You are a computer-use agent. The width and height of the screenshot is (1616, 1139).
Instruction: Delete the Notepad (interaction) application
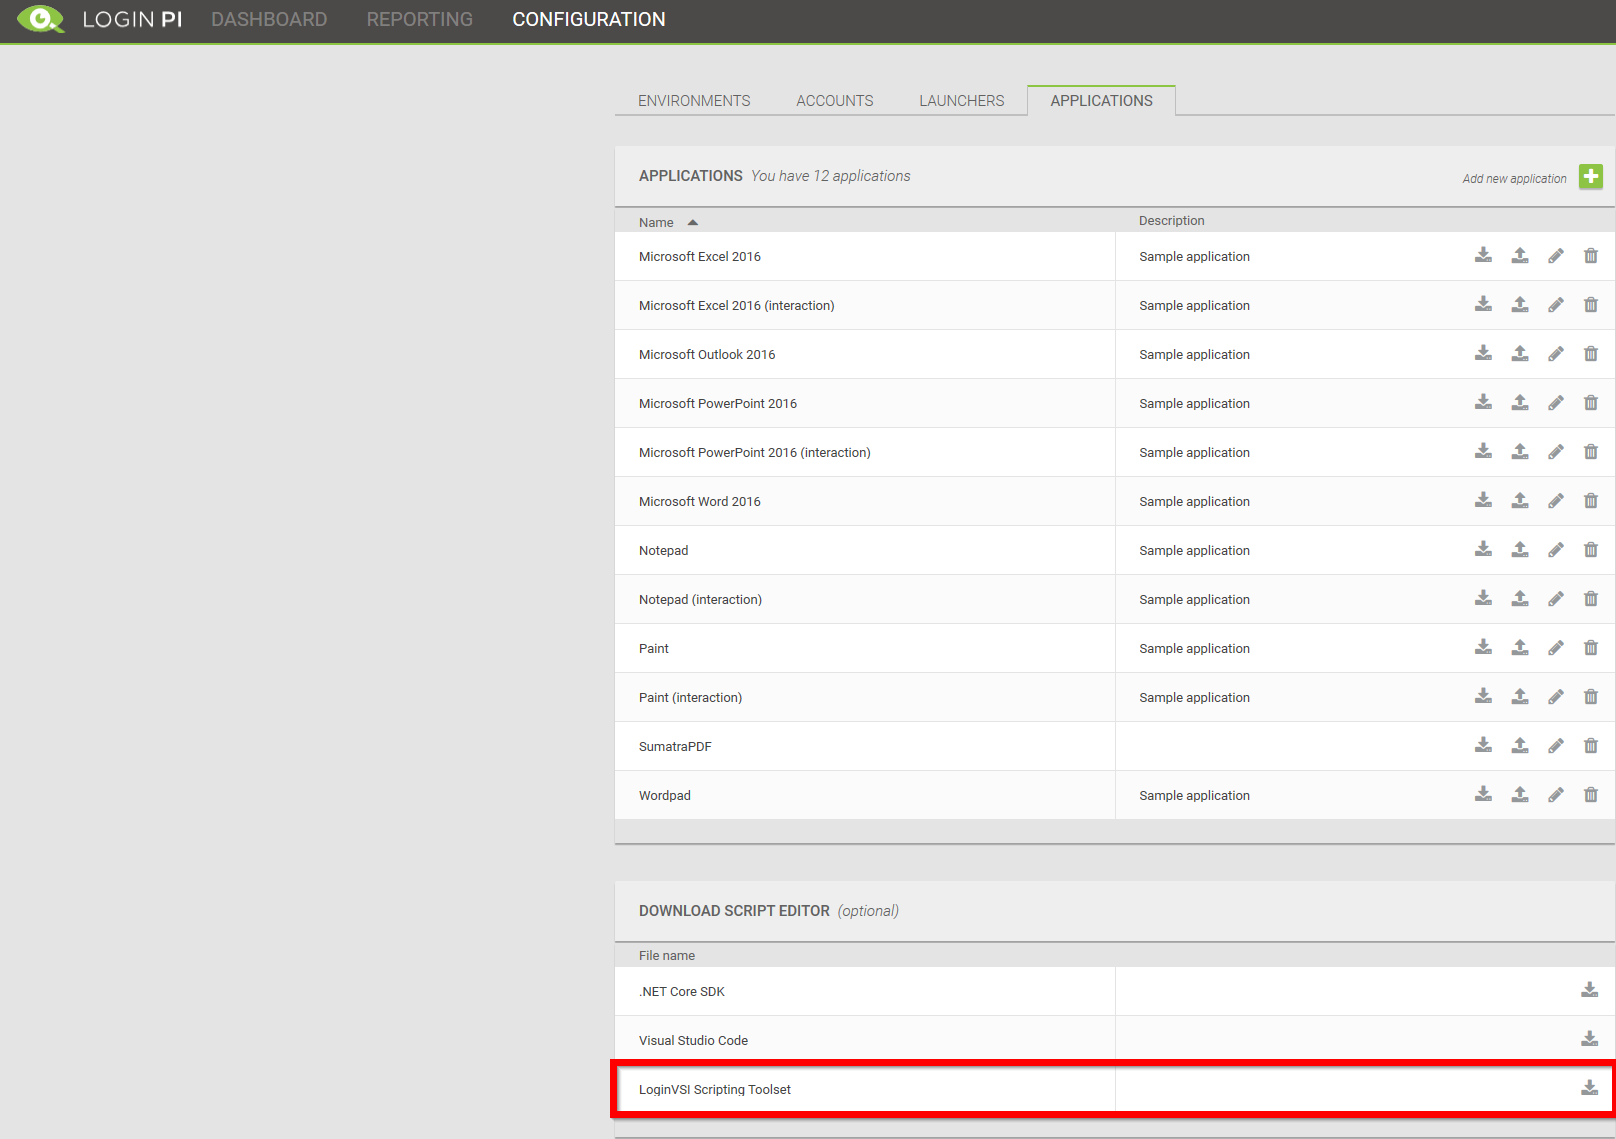coord(1591,599)
